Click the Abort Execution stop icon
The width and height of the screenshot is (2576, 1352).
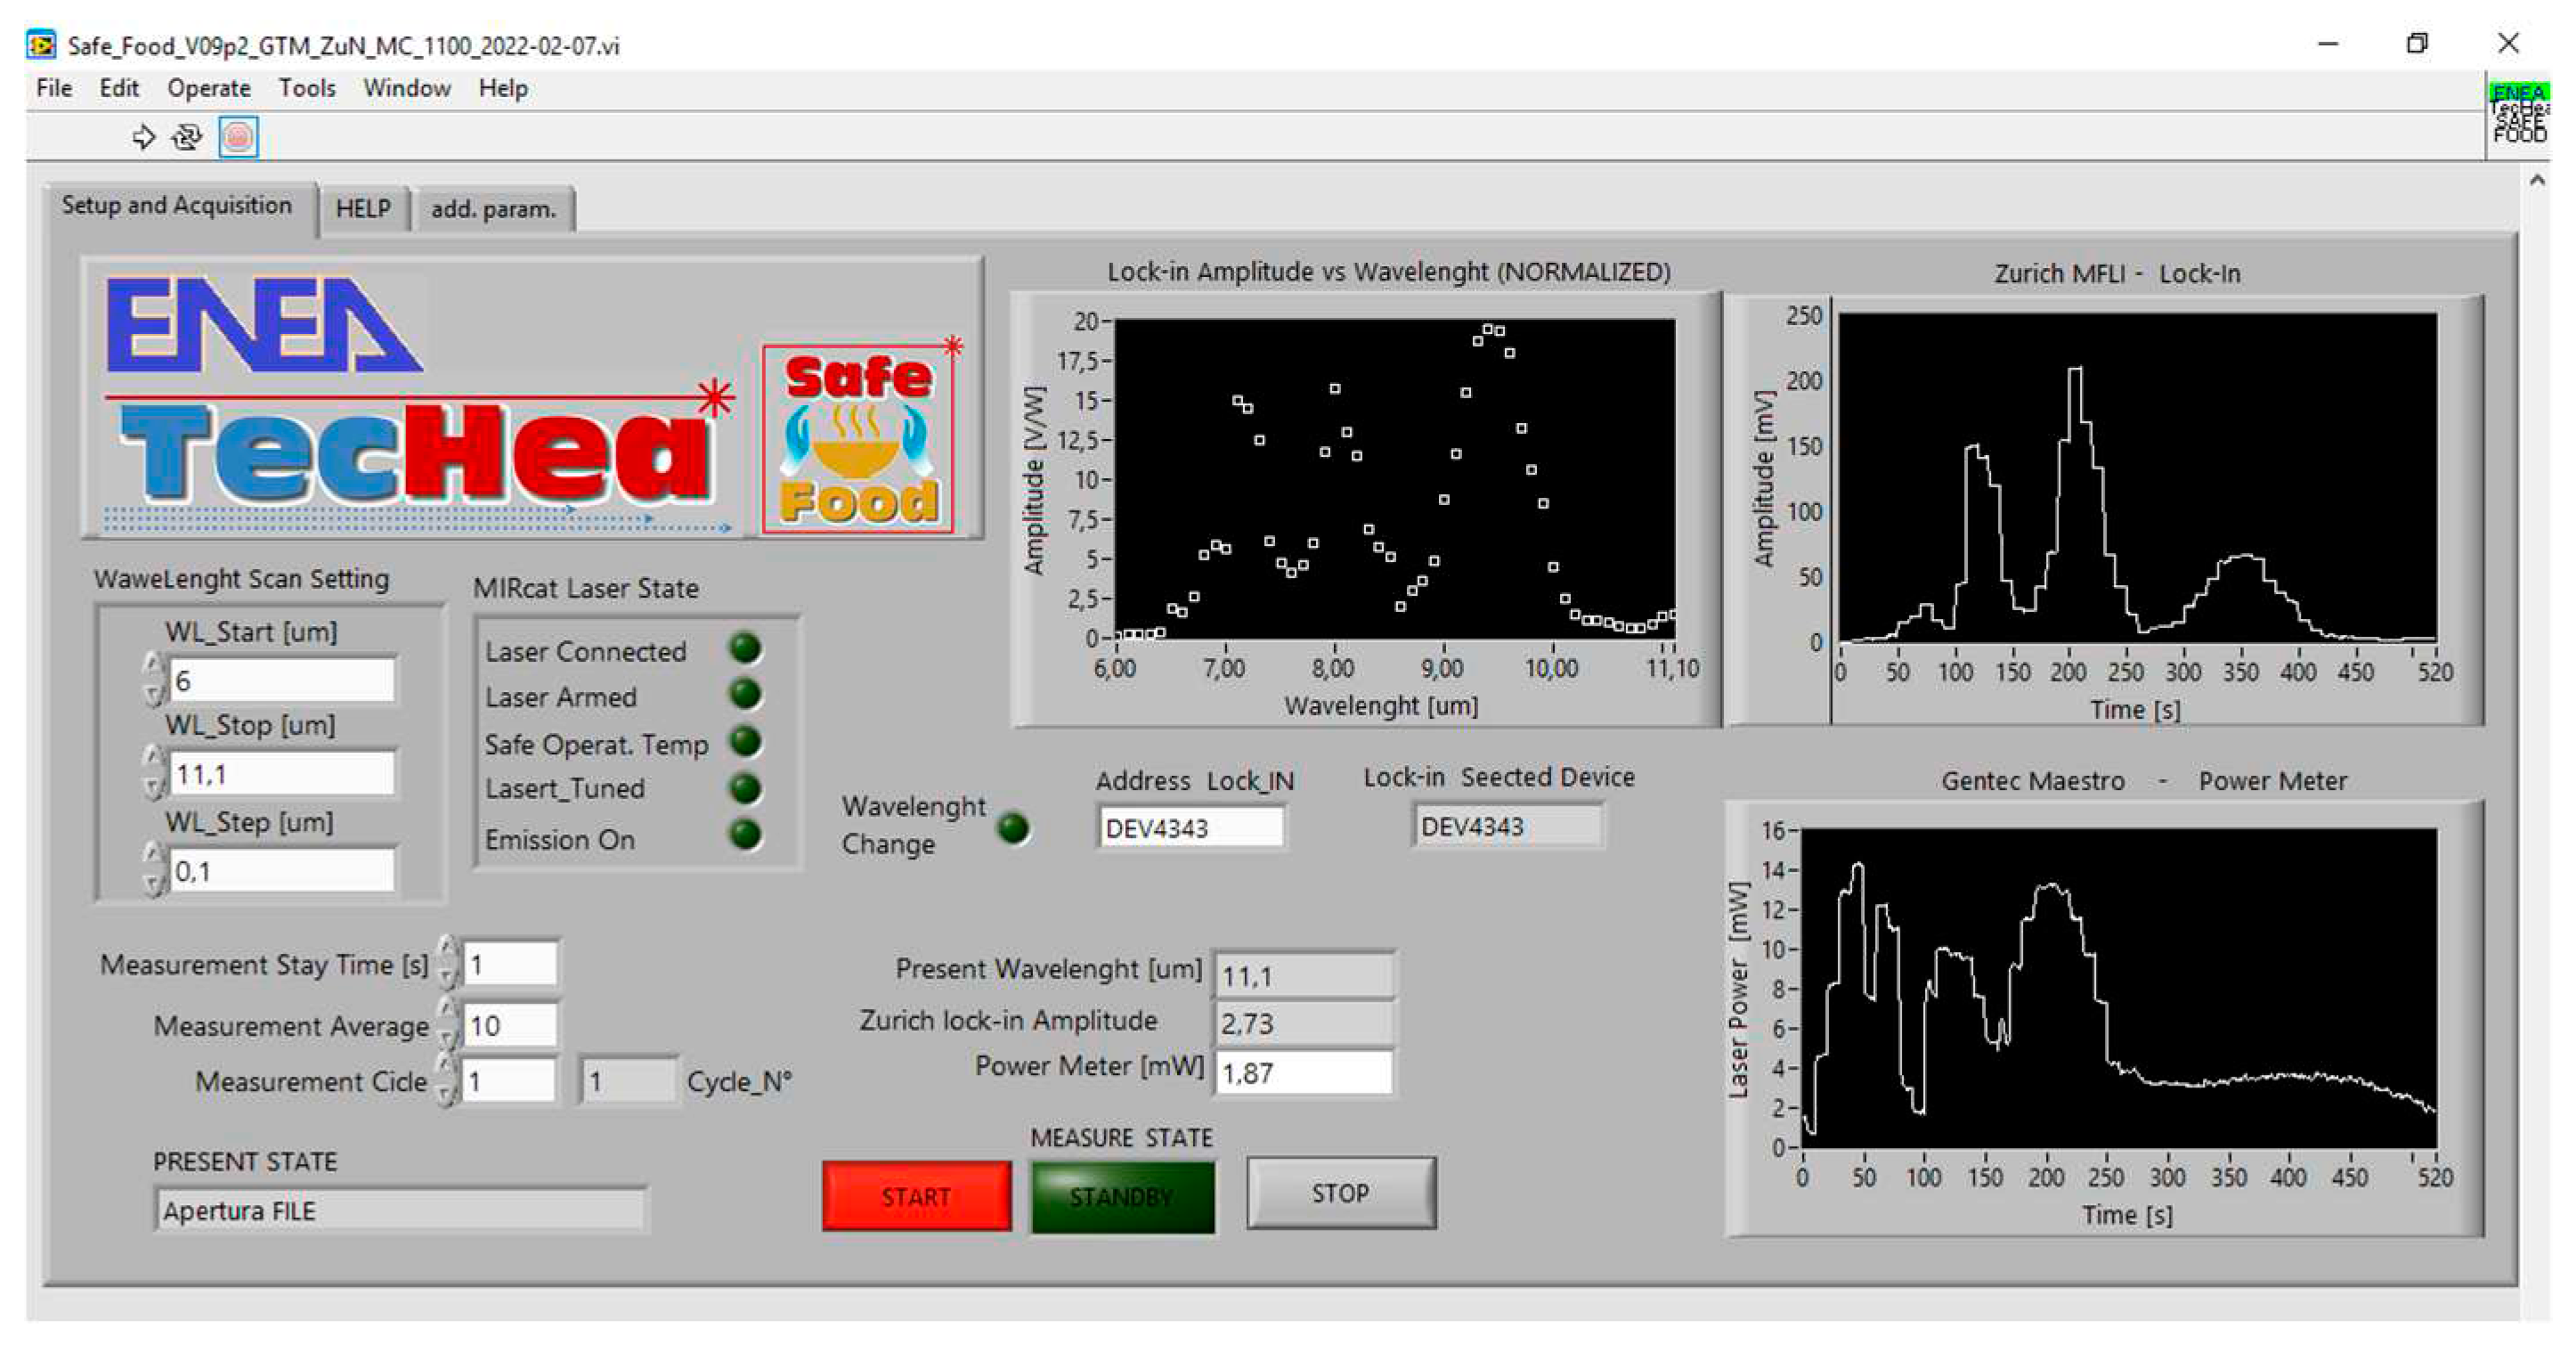tap(238, 137)
